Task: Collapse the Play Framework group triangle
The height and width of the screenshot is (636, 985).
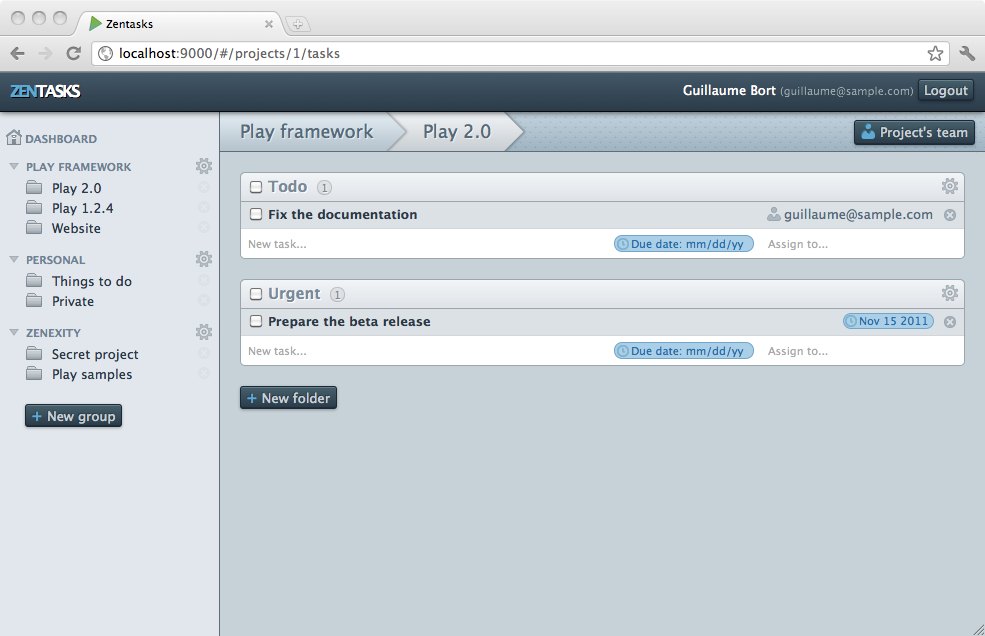Action: coord(14,167)
